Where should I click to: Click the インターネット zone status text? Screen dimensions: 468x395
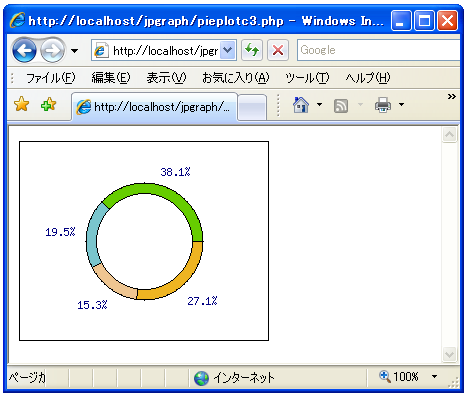244,378
